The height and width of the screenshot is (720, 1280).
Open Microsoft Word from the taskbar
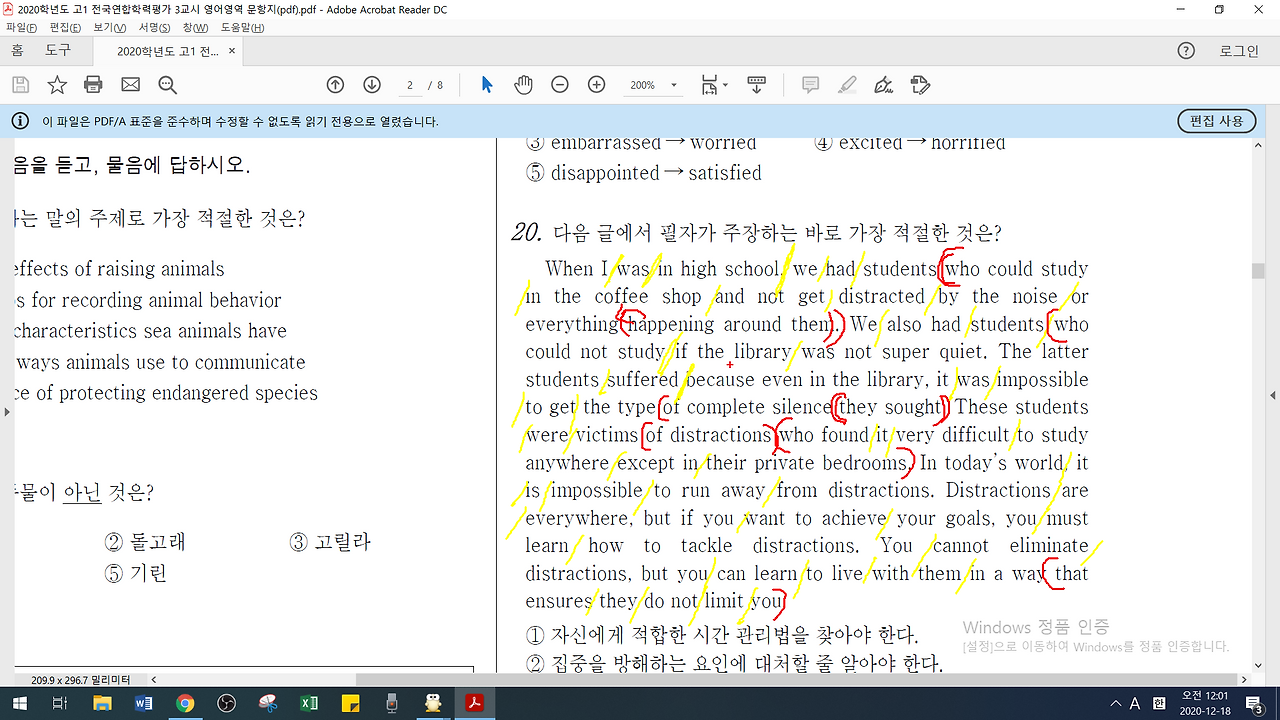pos(143,703)
